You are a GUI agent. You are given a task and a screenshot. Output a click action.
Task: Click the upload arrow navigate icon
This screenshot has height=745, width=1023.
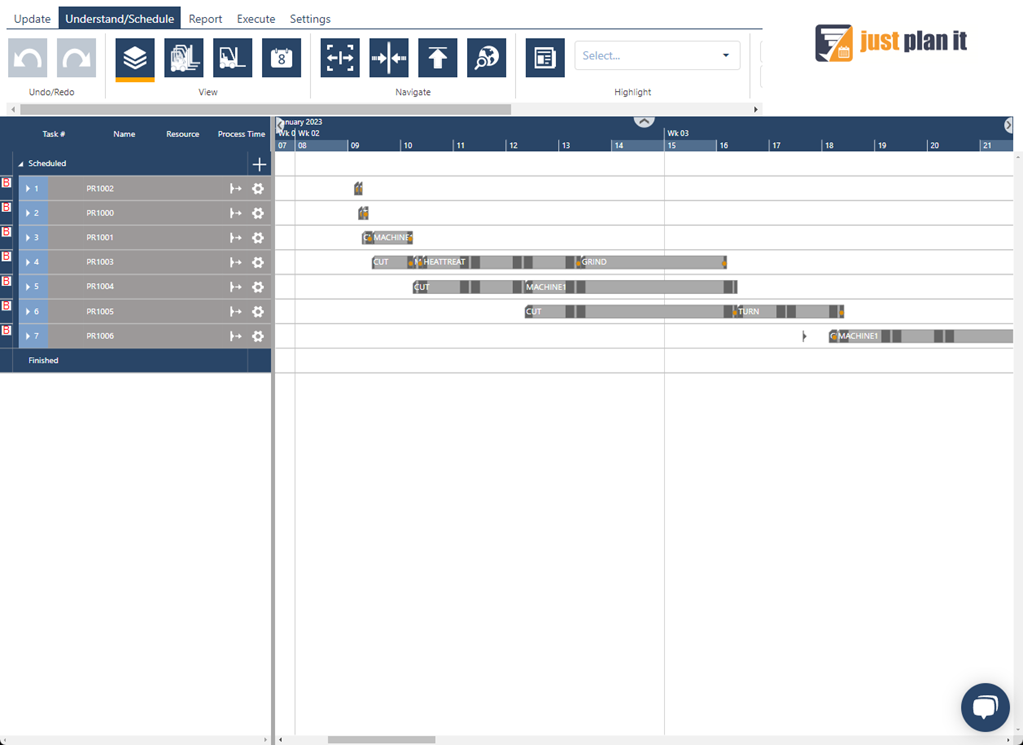(x=437, y=58)
